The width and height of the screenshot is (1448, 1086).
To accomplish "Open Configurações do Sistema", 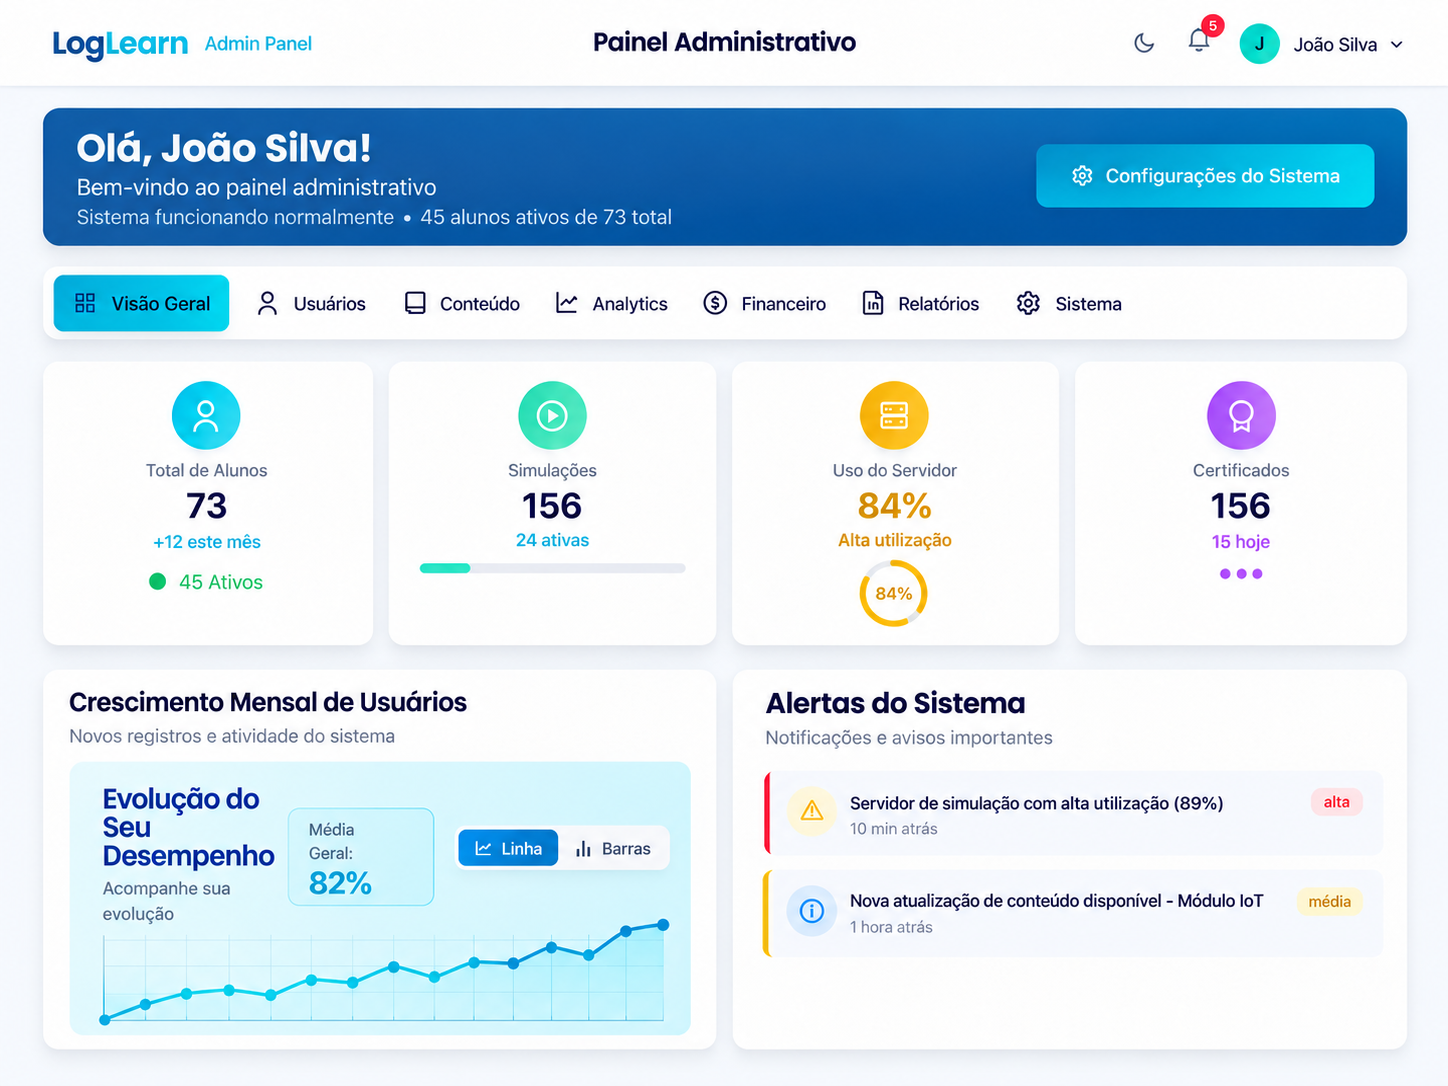I will 1205,176.
